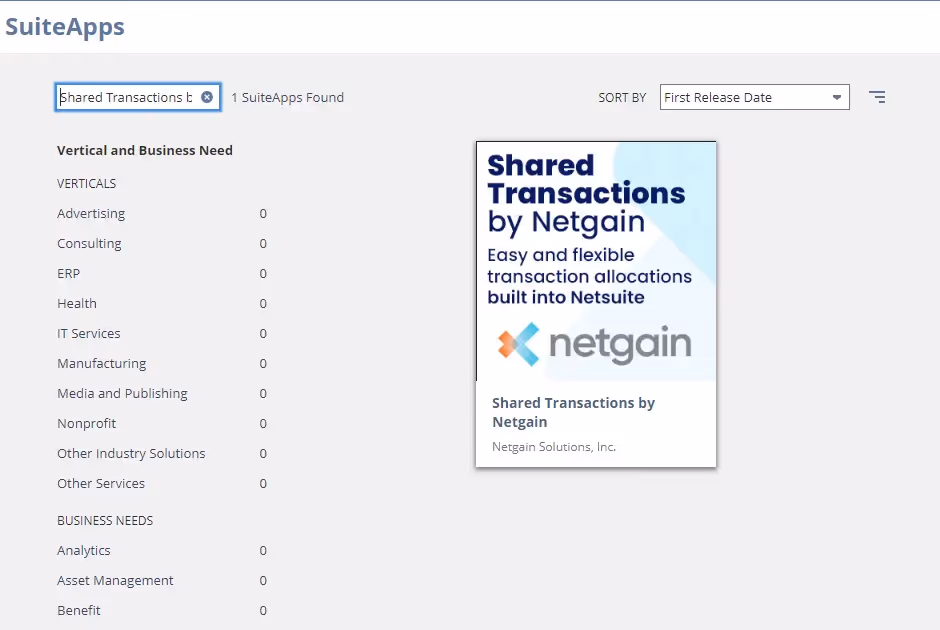The image size is (940, 630).
Task: Filter by Other Industry Solutions
Action: tap(131, 453)
